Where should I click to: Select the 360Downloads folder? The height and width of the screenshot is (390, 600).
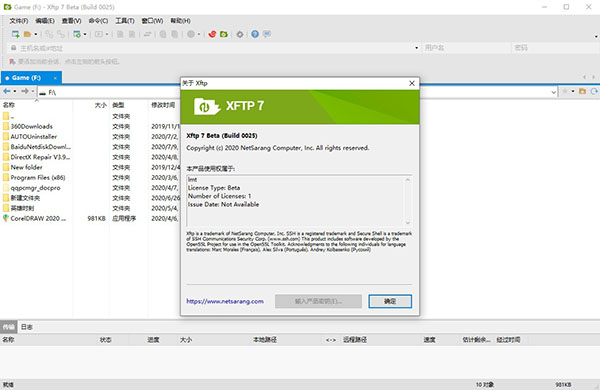tap(32, 126)
